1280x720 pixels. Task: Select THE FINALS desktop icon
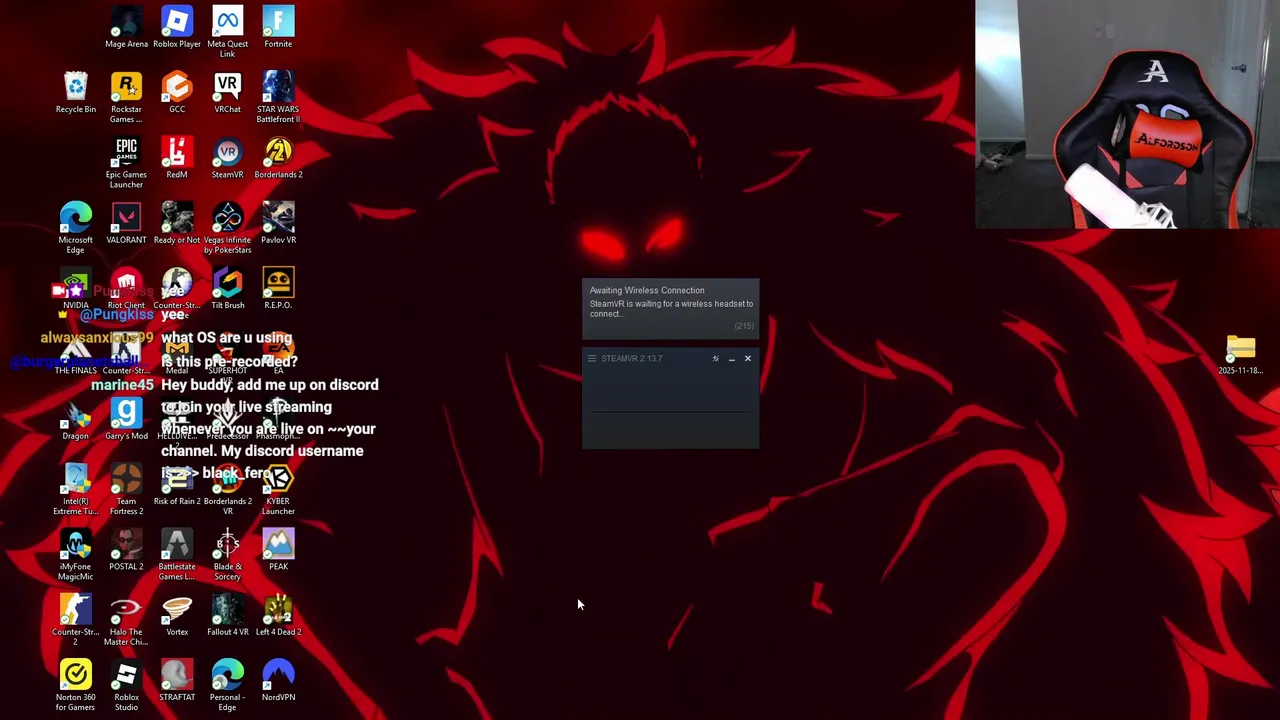tap(76, 354)
